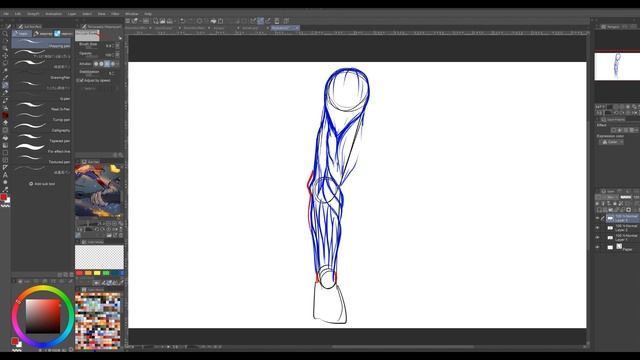The width and height of the screenshot is (640, 360).
Task: Click a color in the color set palette
Action: [x=98, y=321]
